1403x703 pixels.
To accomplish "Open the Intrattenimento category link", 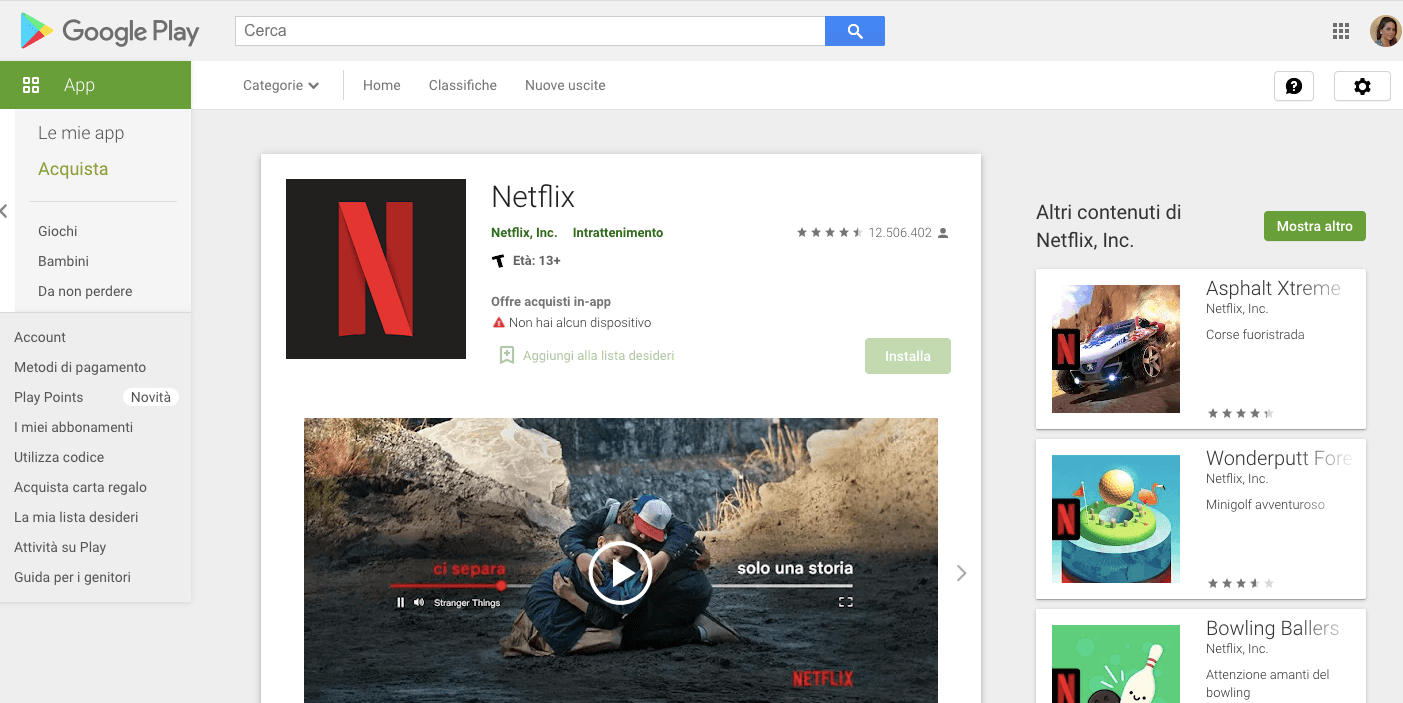I will pyautogui.click(x=618, y=233).
